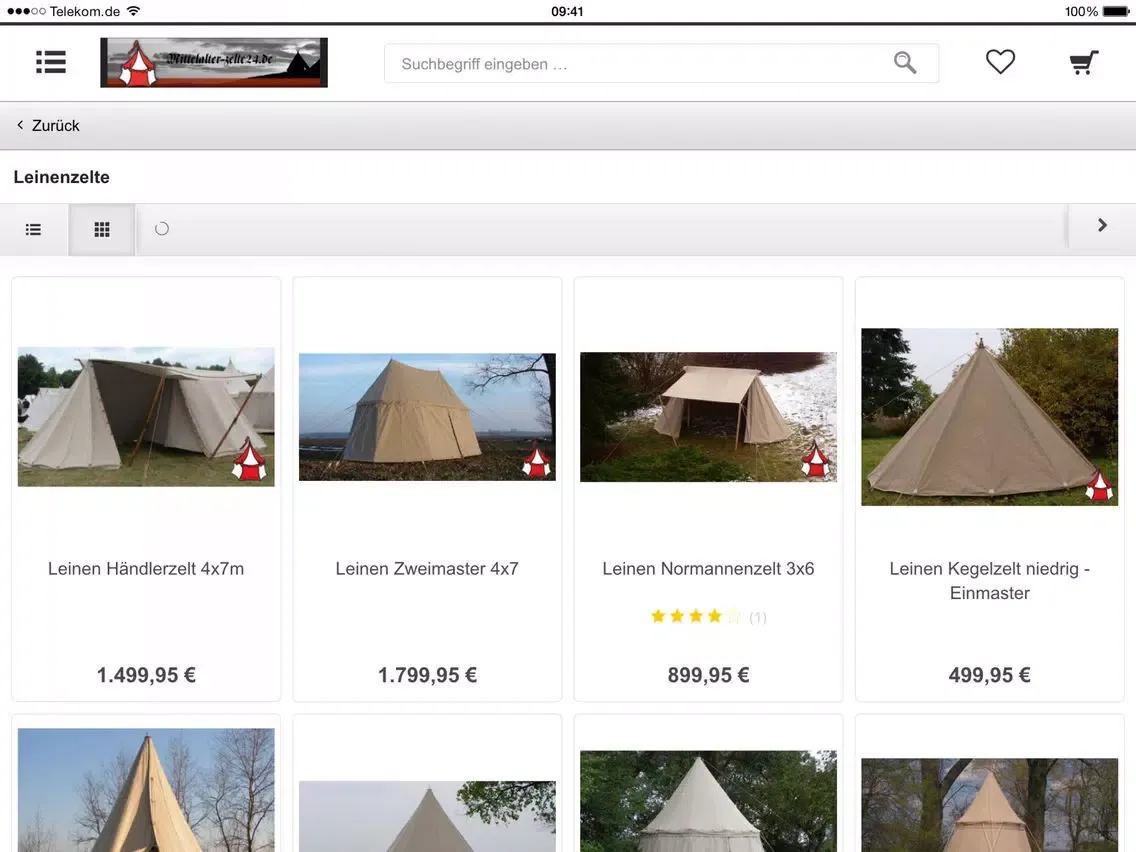The width and height of the screenshot is (1136, 852).
Task: Select Leinen Händlerzelt 4x7m title
Action: point(146,569)
